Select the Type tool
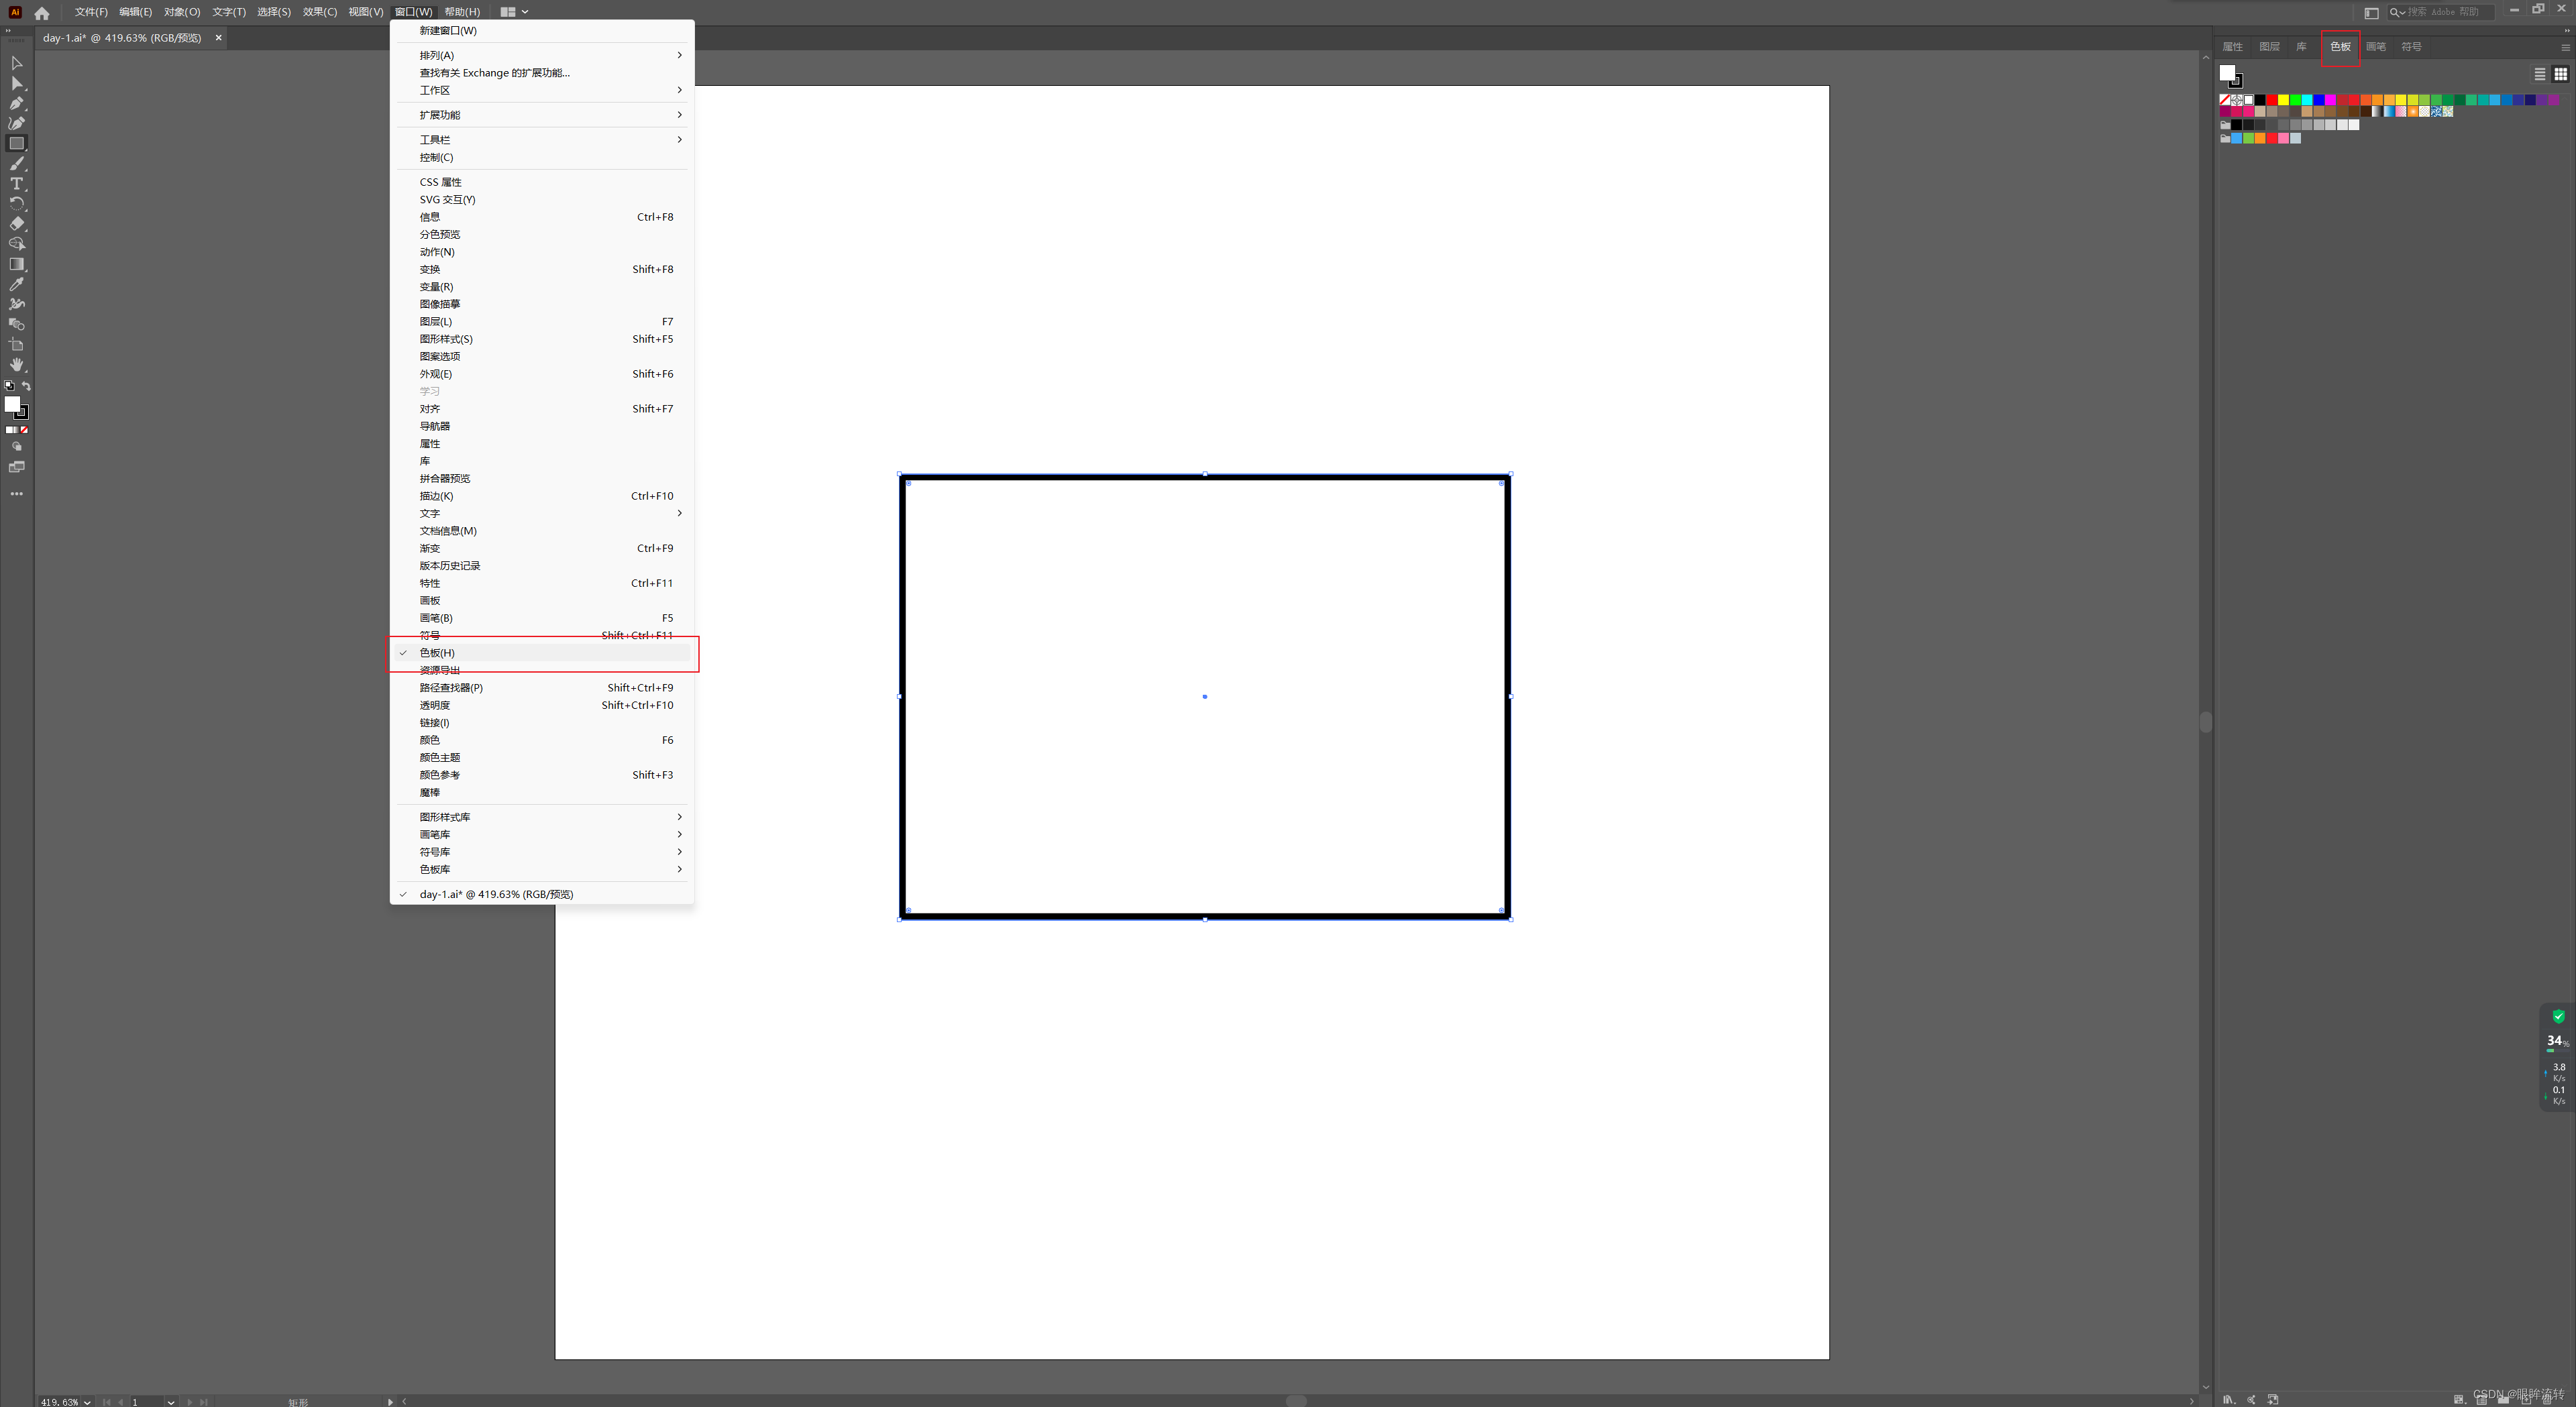2576x1407 pixels. pyautogui.click(x=16, y=183)
